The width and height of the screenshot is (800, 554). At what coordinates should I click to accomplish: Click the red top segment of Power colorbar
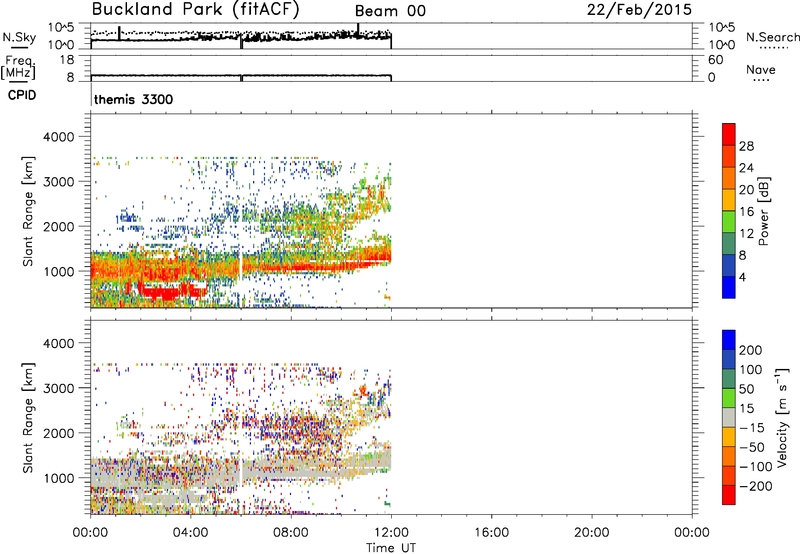click(x=729, y=134)
